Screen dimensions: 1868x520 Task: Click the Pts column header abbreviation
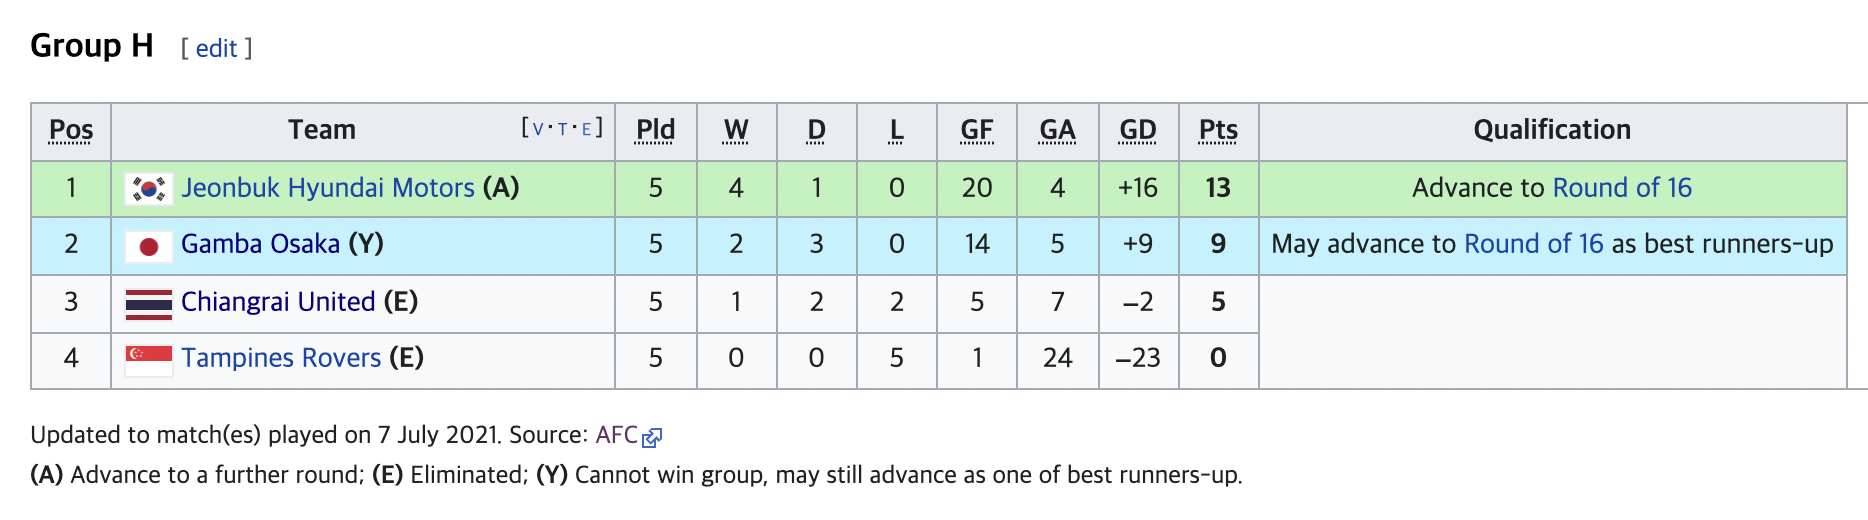coord(1218,130)
